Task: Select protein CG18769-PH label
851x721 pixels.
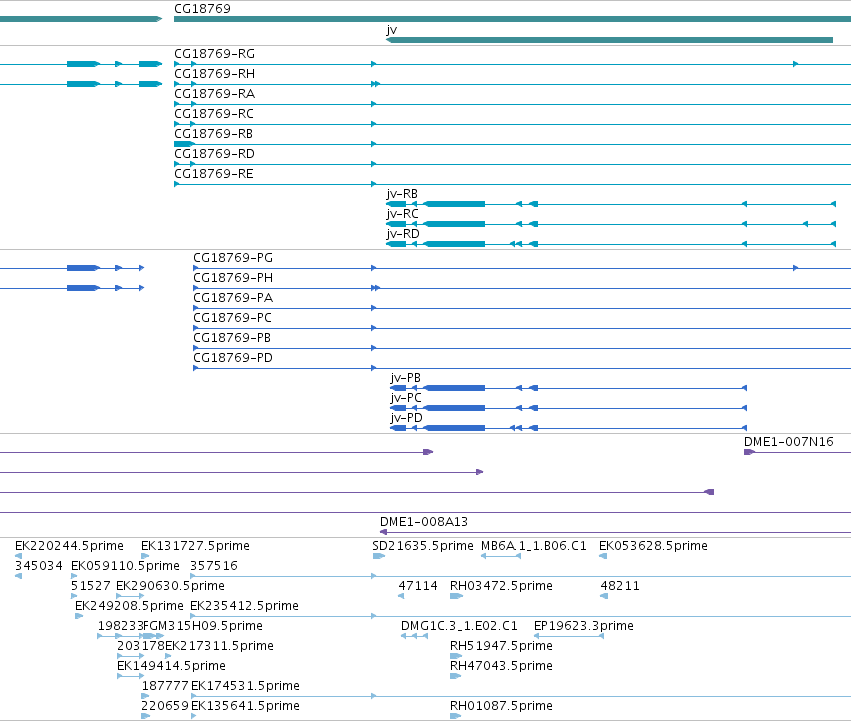Action: (233, 278)
